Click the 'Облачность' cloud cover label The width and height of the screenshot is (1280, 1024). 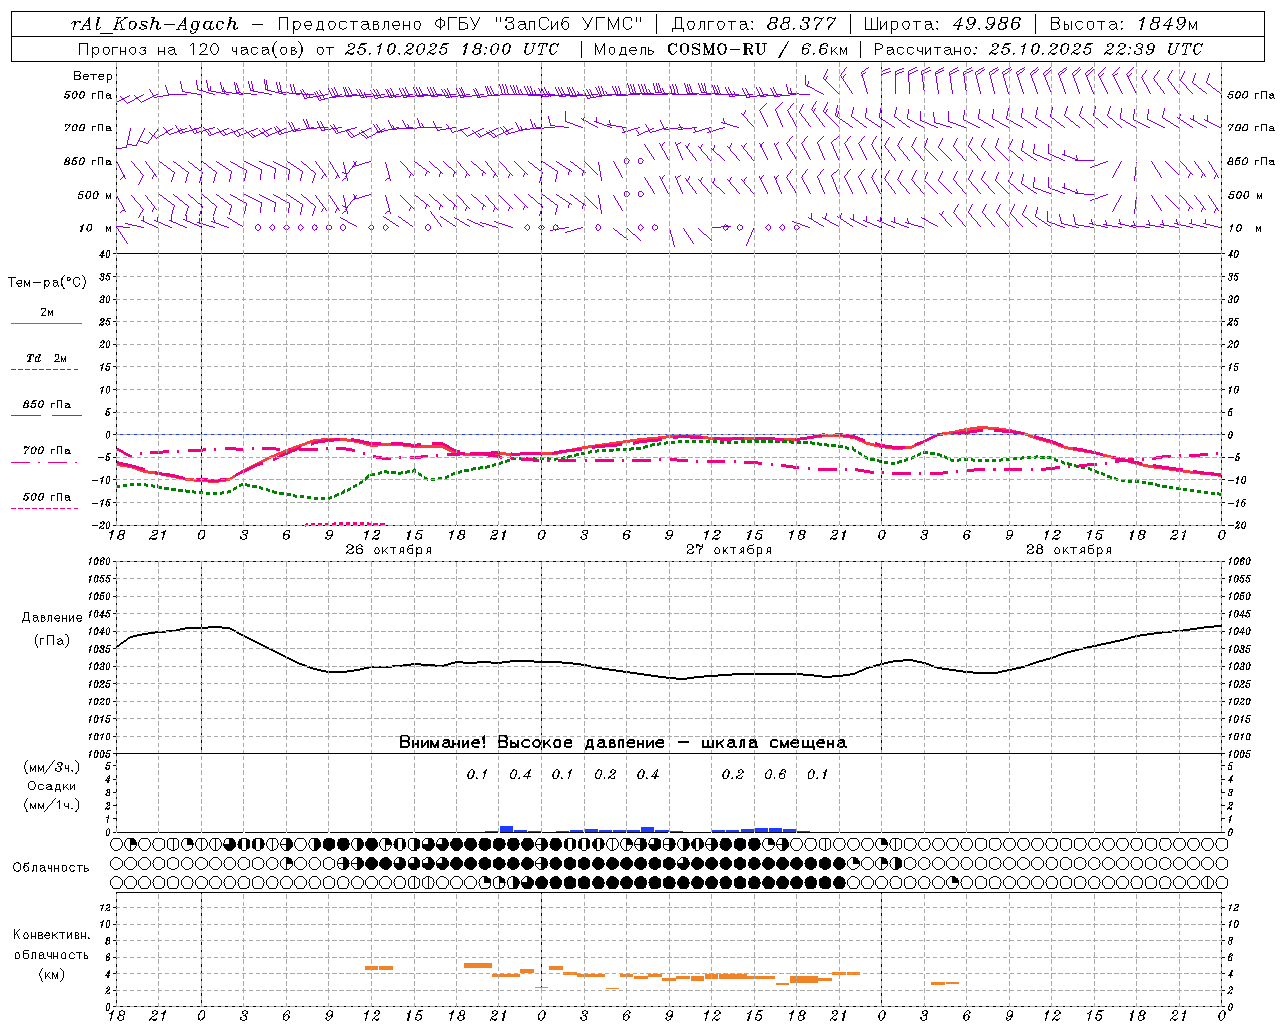[x=51, y=868]
